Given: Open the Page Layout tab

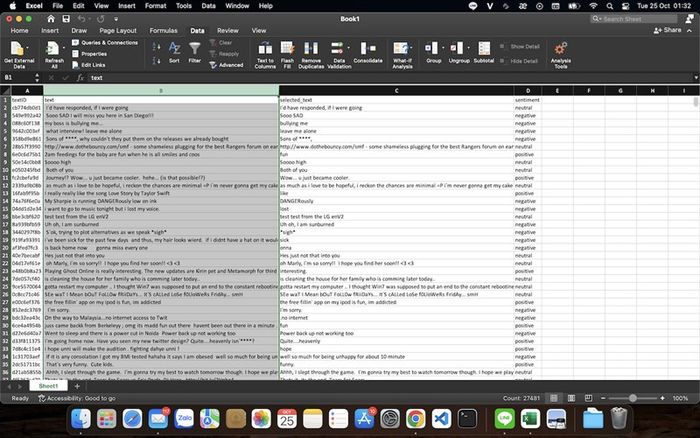Looking at the screenshot, I should (x=120, y=31).
